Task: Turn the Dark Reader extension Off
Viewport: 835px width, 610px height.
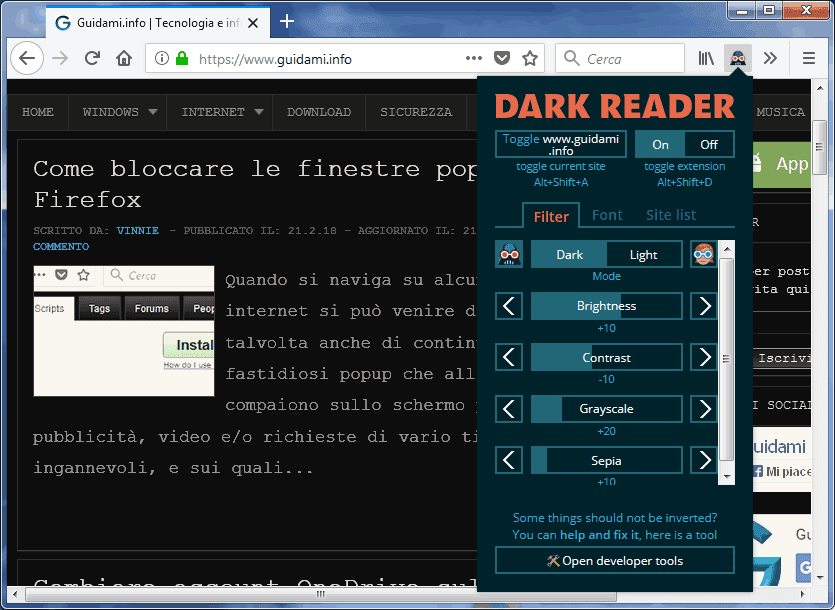Action: point(709,144)
